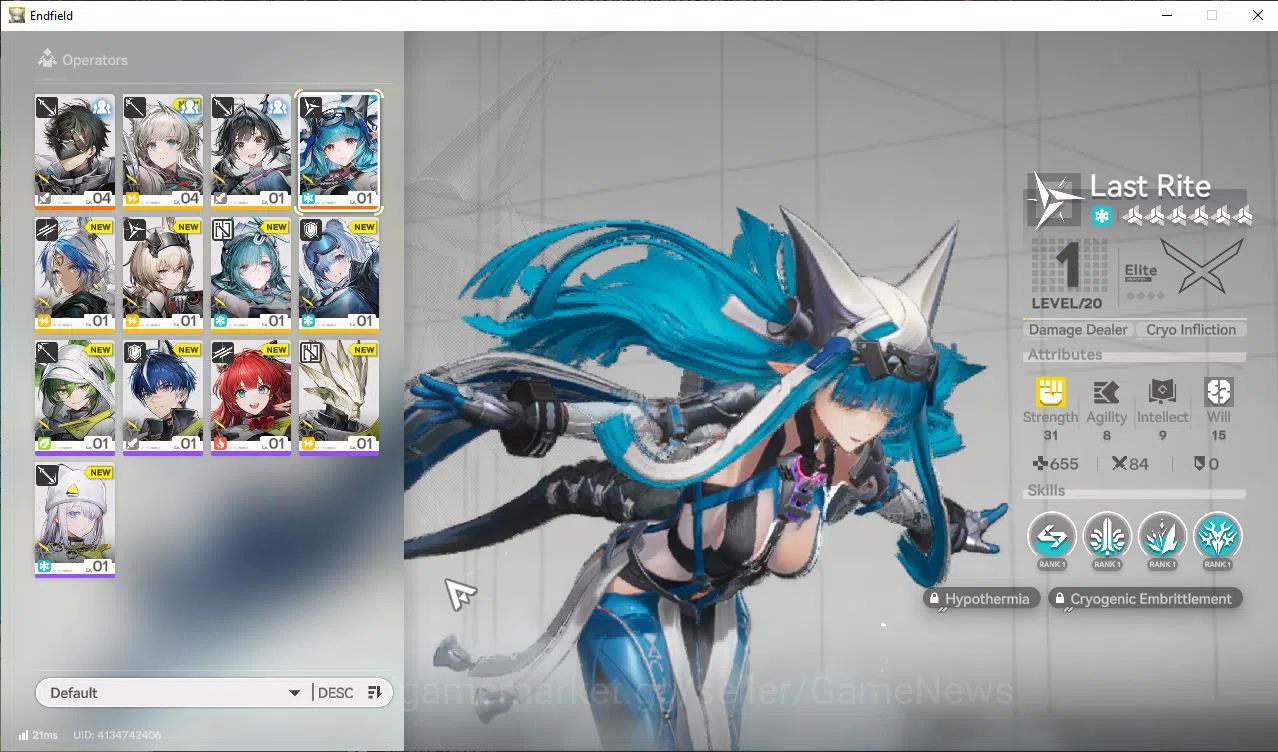
Task: Select the blue-haired Last Rite operator card
Action: tap(339, 151)
